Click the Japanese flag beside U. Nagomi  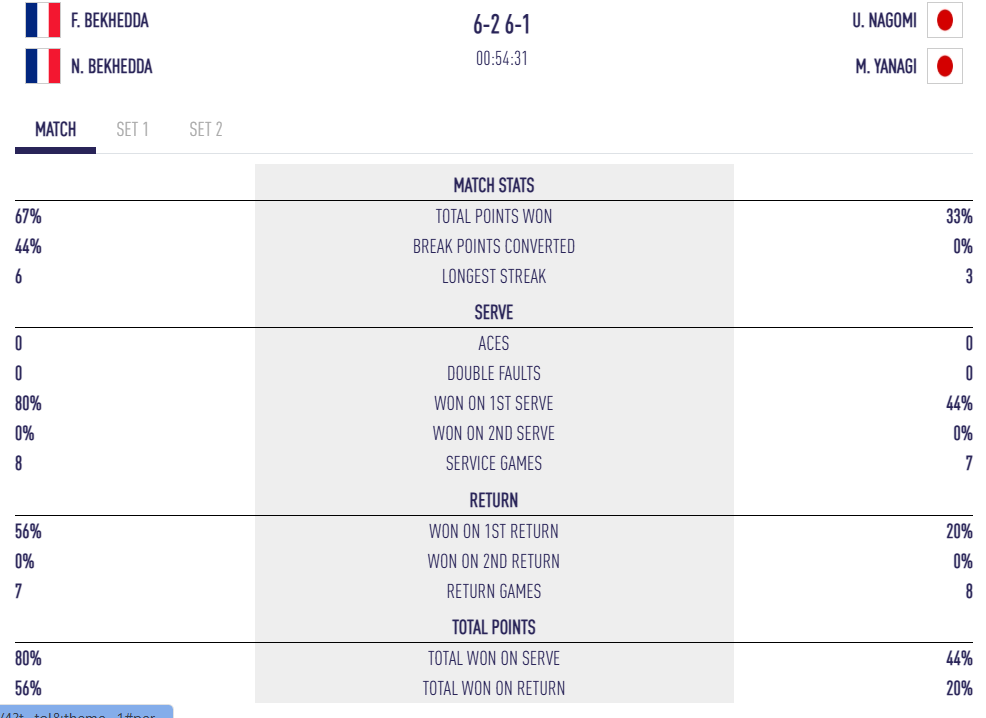(x=944, y=19)
